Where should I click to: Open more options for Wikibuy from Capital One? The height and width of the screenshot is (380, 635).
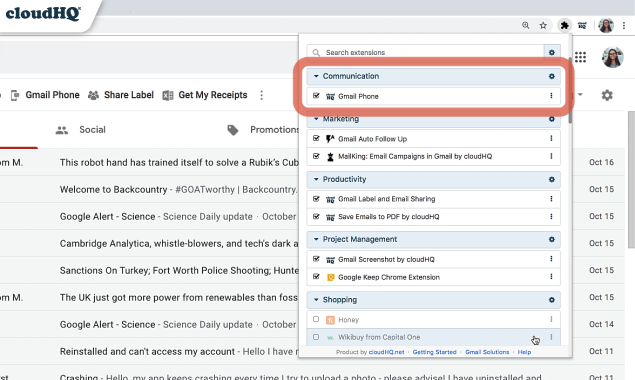pos(551,337)
